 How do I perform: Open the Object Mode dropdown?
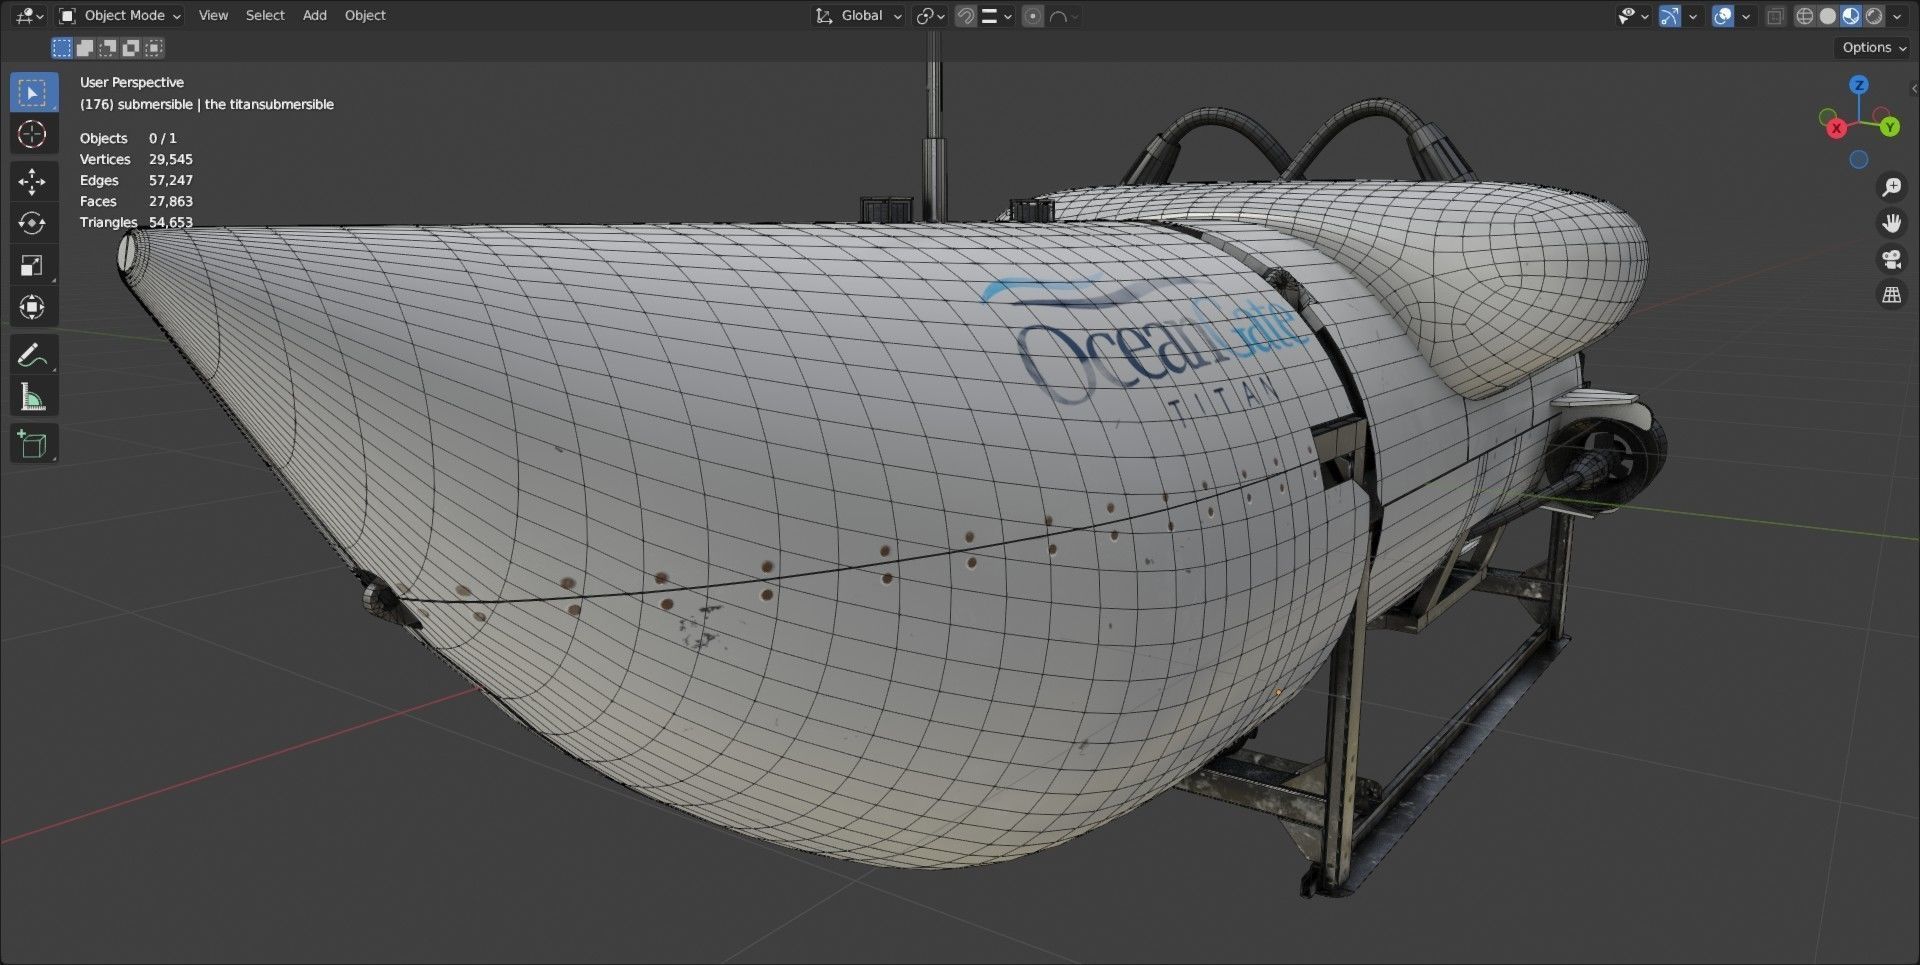coord(119,16)
